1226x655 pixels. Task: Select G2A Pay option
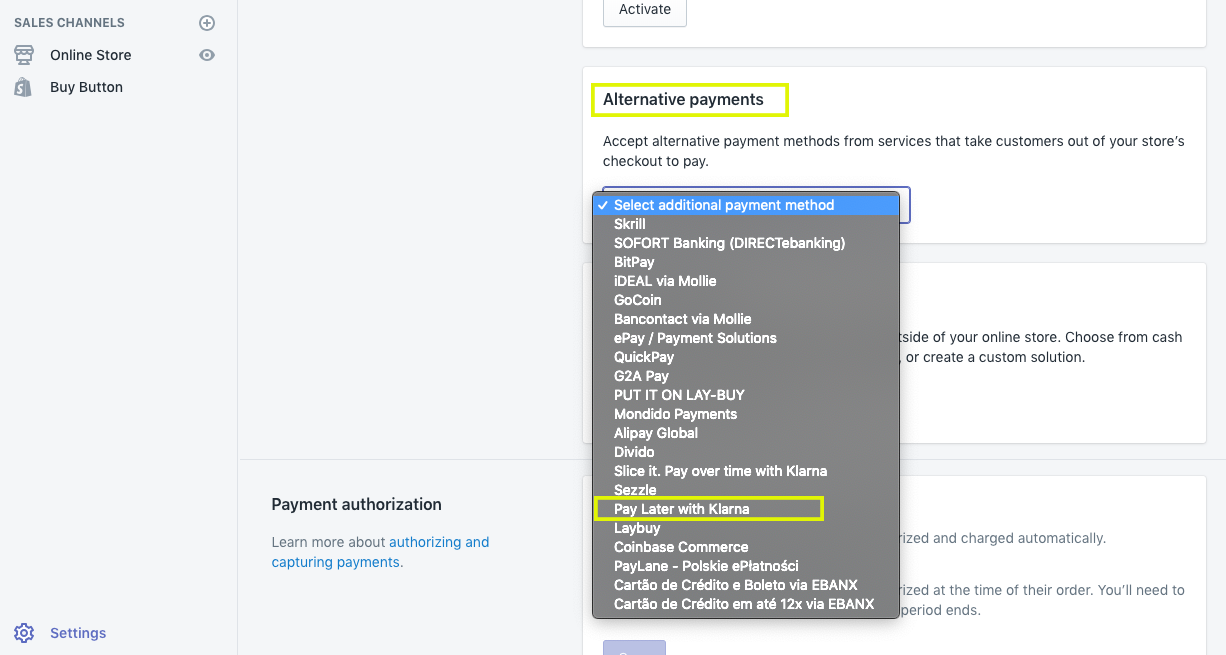click(746, 376)
